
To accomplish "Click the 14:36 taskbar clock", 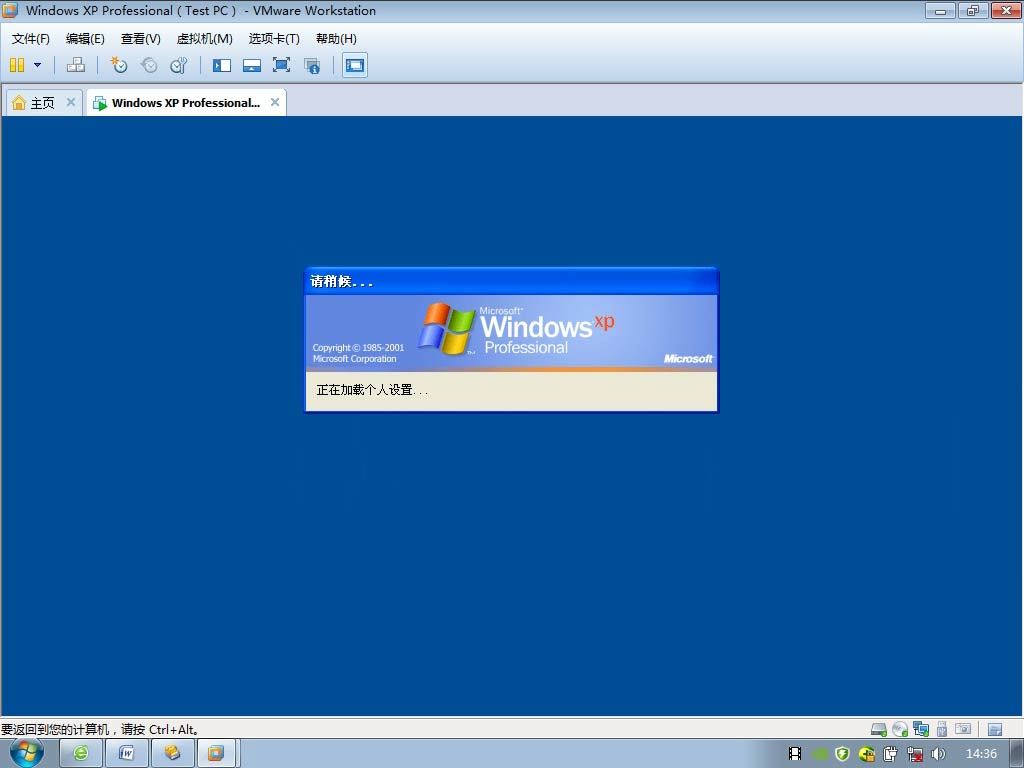I will pyautogui.click(x=981, y=754).
